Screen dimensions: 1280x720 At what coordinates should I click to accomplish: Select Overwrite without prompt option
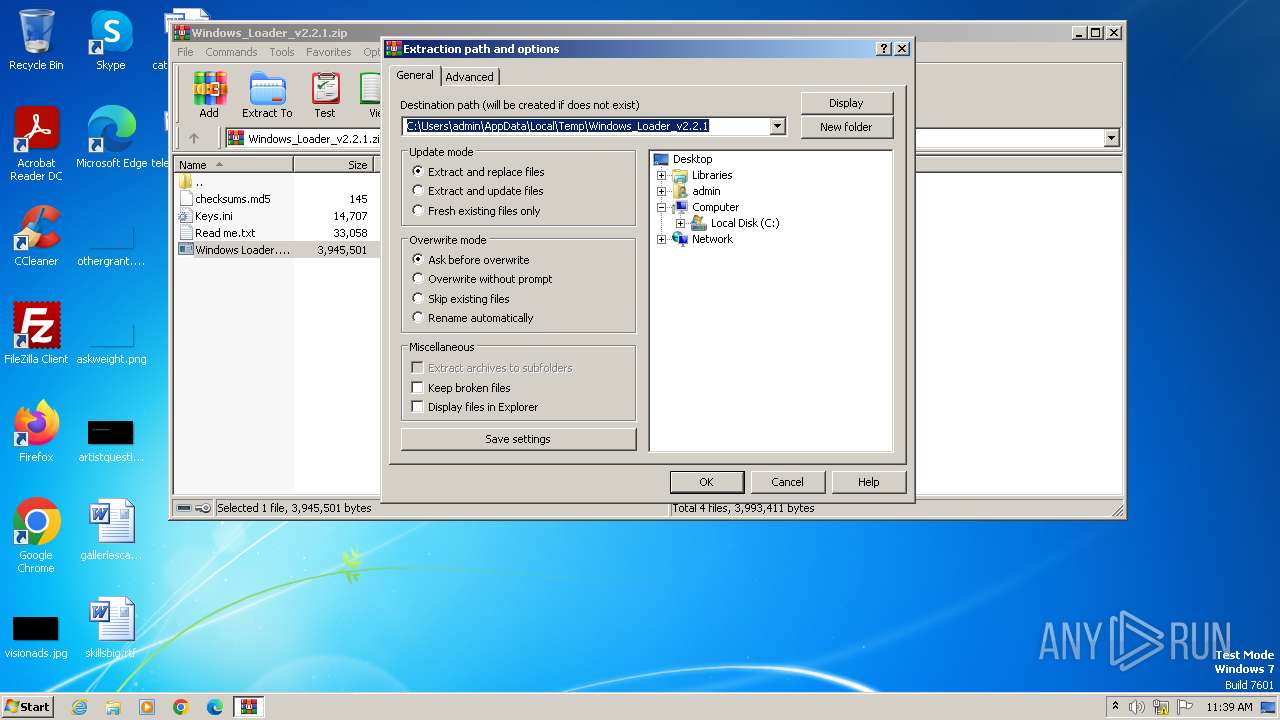pyautogui.click(x=482, y=279)
